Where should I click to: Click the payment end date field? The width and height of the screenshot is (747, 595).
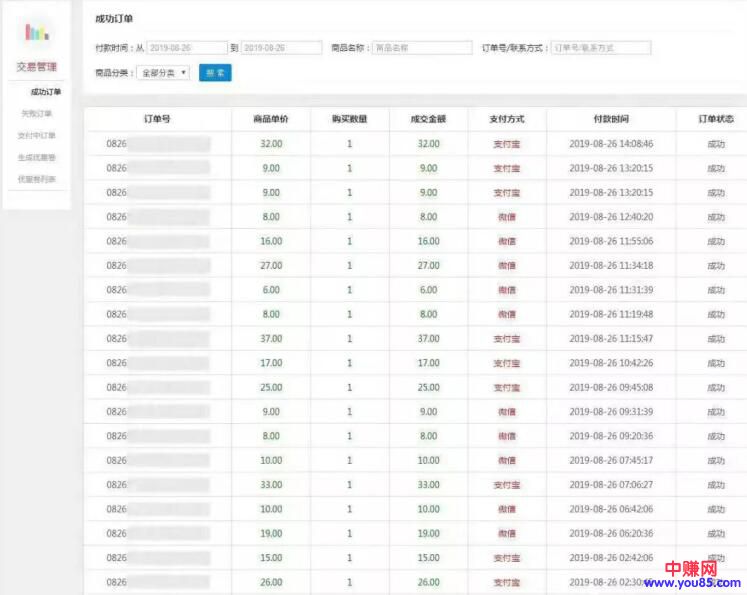coord(282,47)
